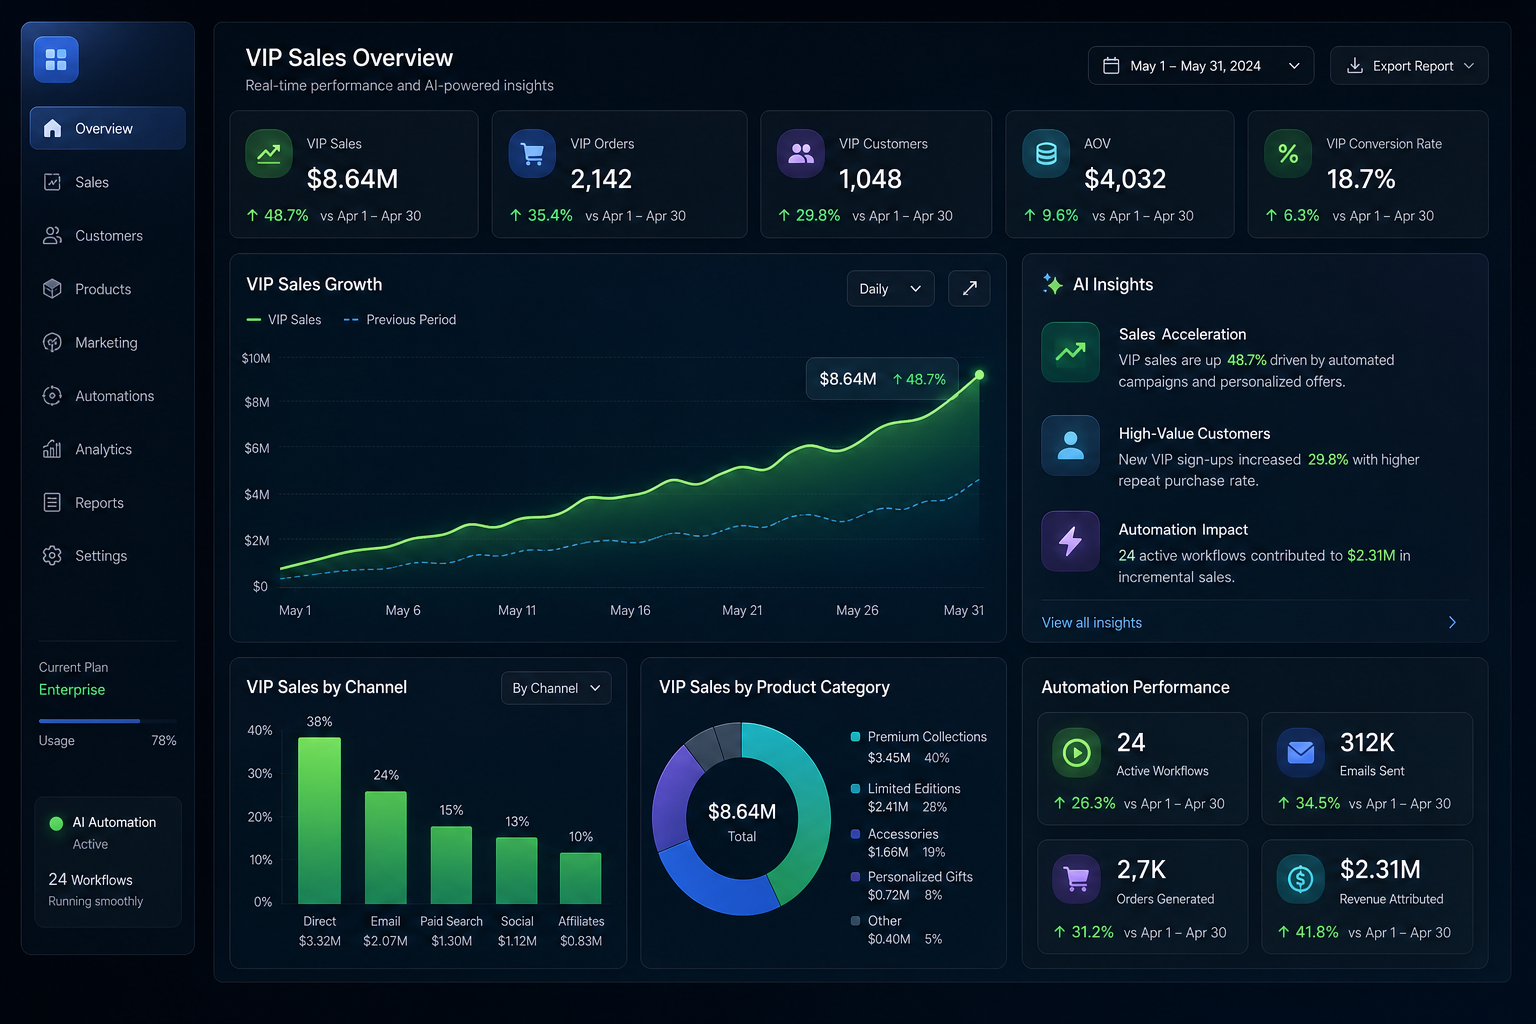The height and width of the screenshot is (1024, 1536).
Task: Click the $8.64M chart tooltip
Action: pyautogui.click(x=882, y=379)
